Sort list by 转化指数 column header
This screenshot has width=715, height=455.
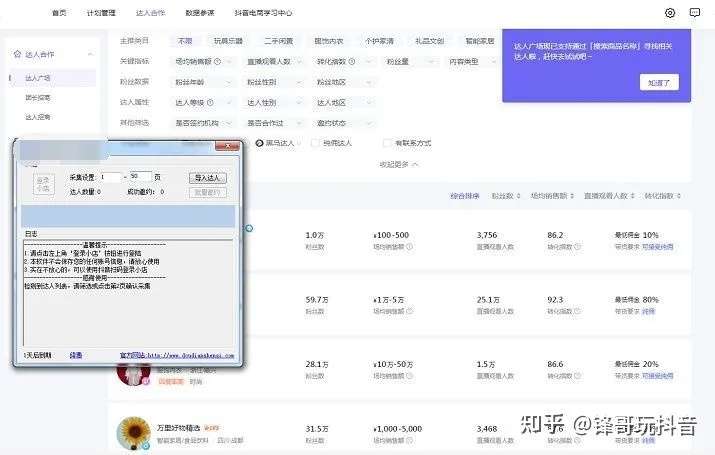tap(662, 196)
